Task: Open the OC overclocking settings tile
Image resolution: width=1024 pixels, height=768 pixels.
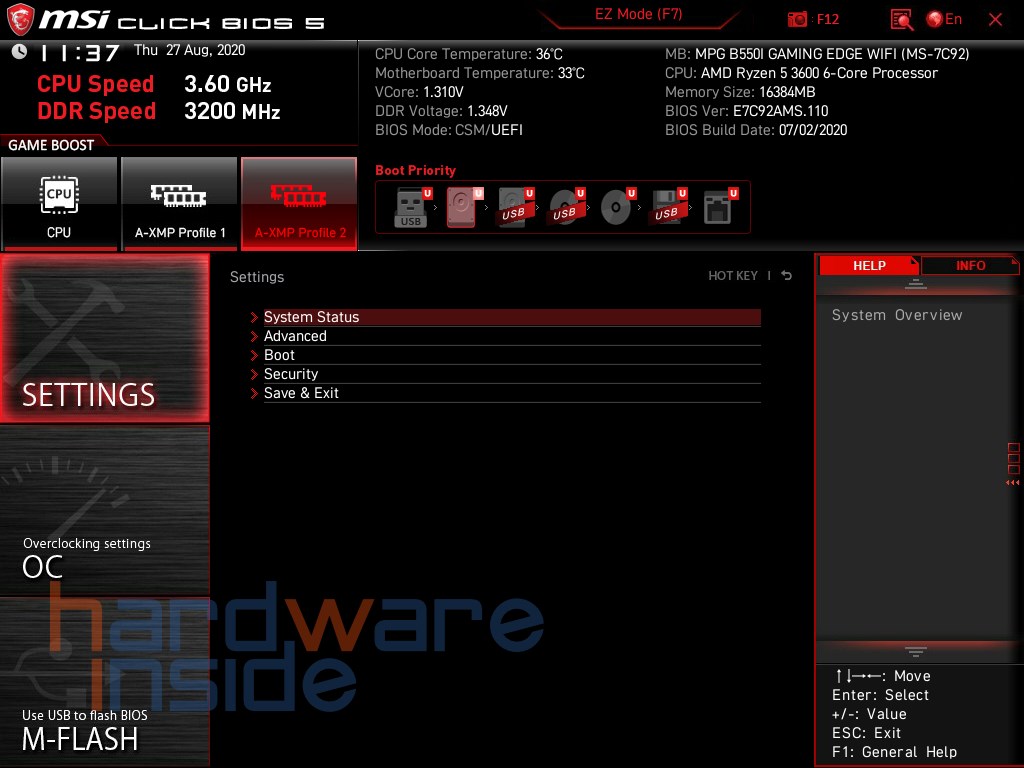Action: 105,511
